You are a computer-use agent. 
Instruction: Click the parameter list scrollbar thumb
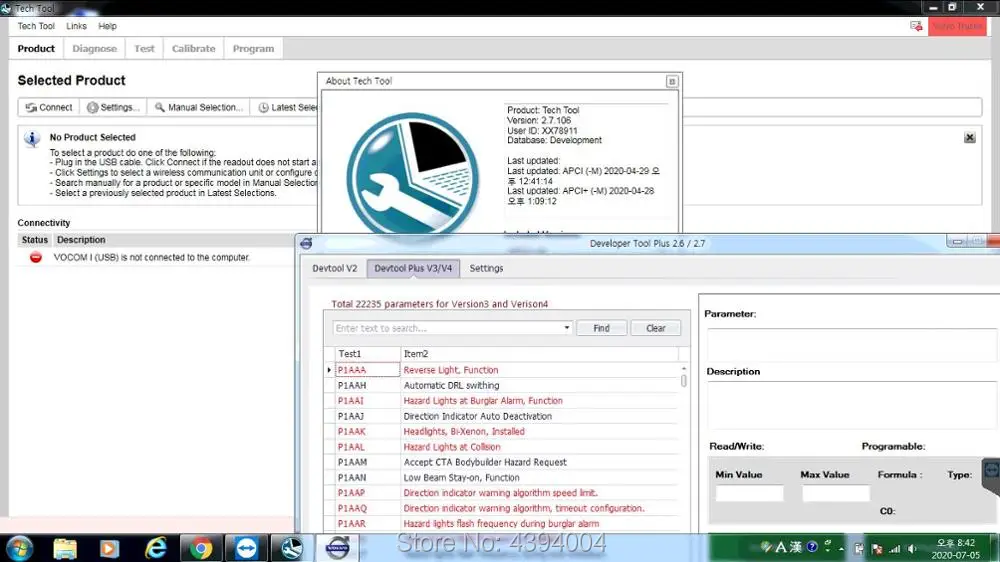684,381
